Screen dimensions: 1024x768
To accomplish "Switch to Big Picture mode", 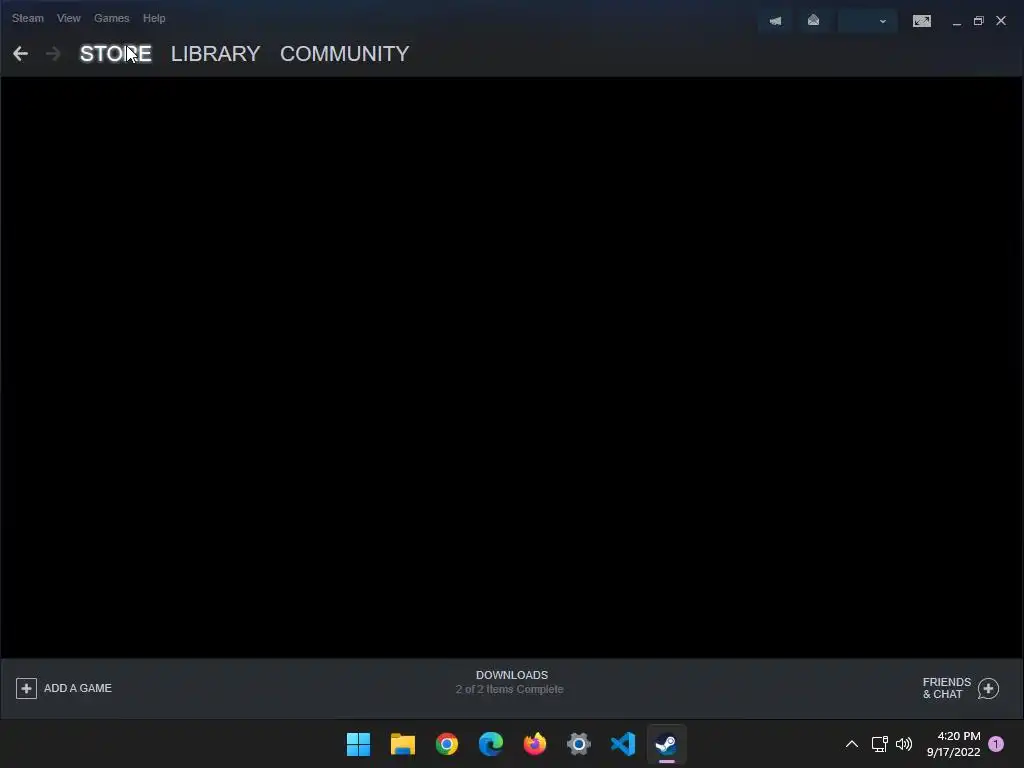I will (x=921, y=21).
